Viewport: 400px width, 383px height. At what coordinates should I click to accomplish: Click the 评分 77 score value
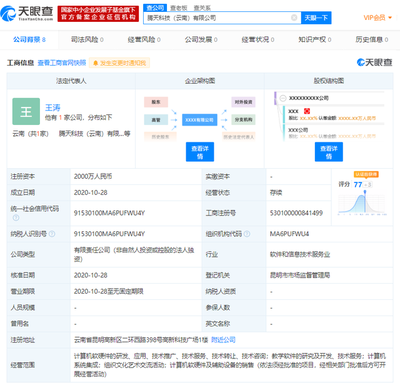click(x=358, y=185)
